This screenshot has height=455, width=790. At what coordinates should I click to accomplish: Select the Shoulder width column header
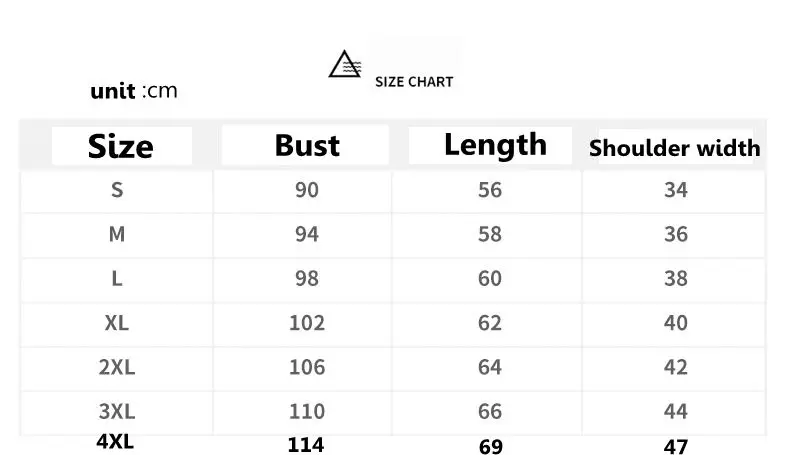click(x=674, y=149)
